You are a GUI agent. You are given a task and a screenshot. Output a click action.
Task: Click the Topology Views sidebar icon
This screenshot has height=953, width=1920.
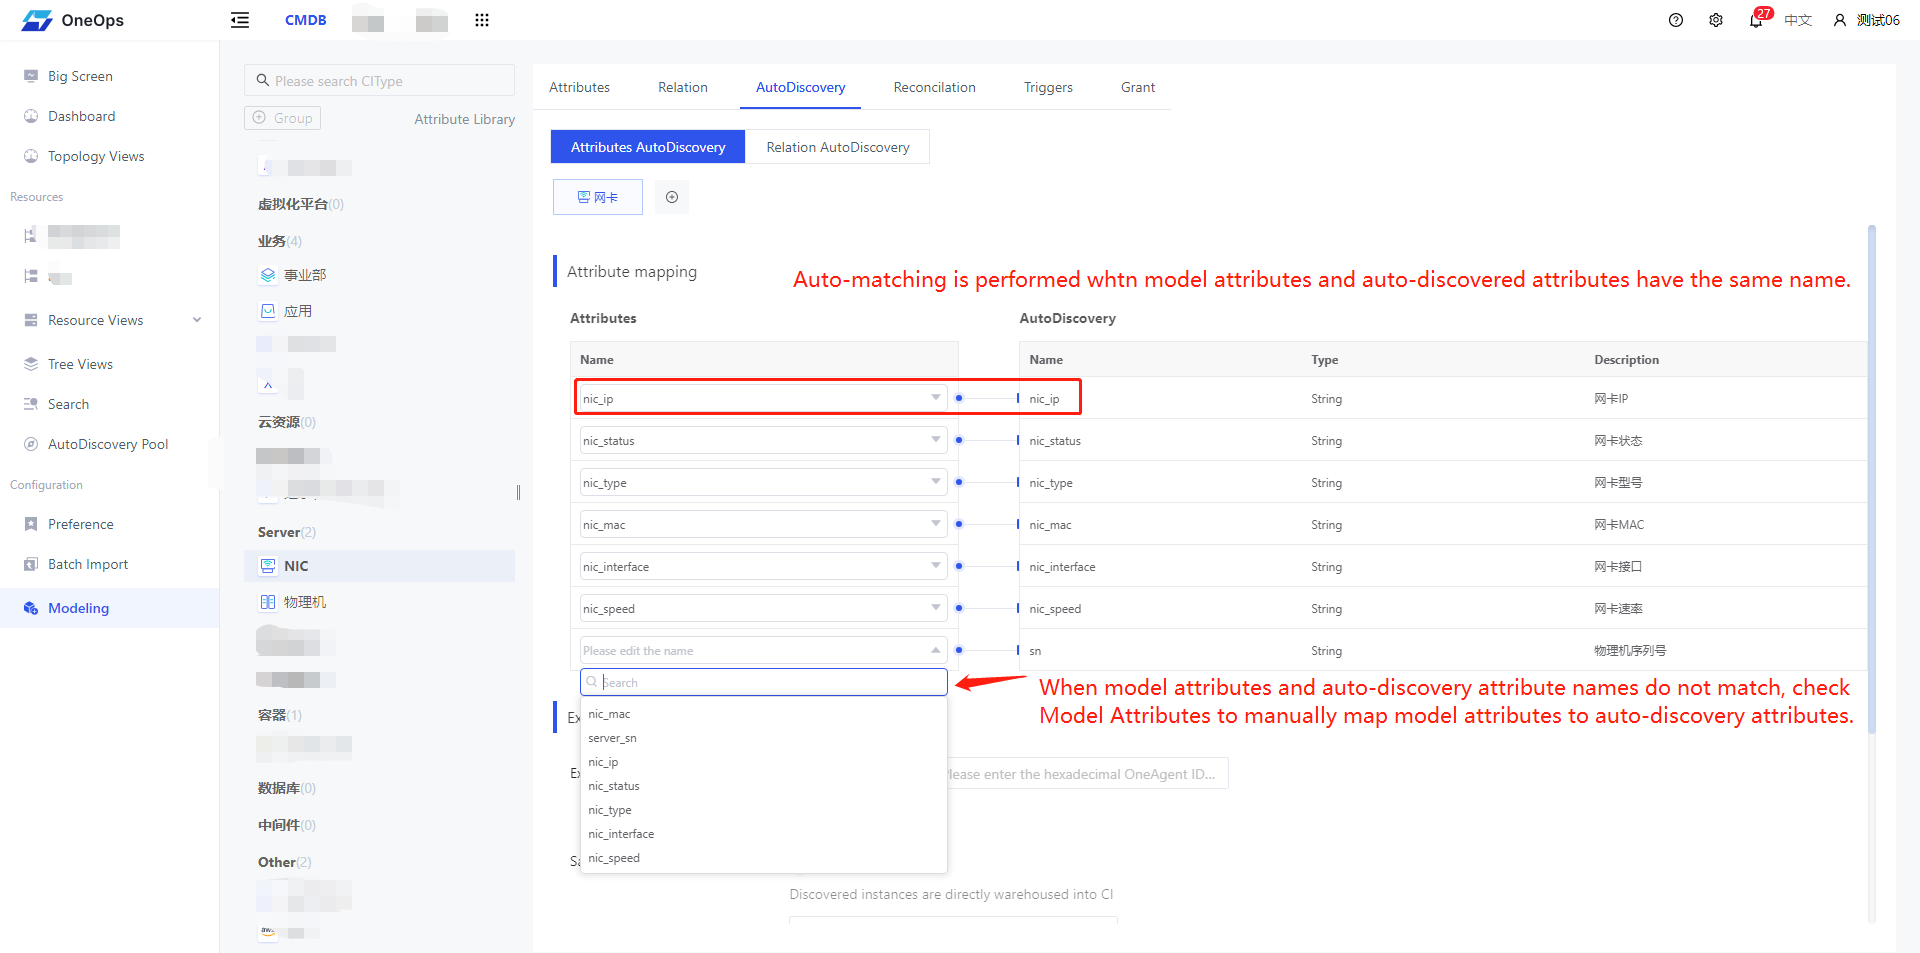point(31,156)
